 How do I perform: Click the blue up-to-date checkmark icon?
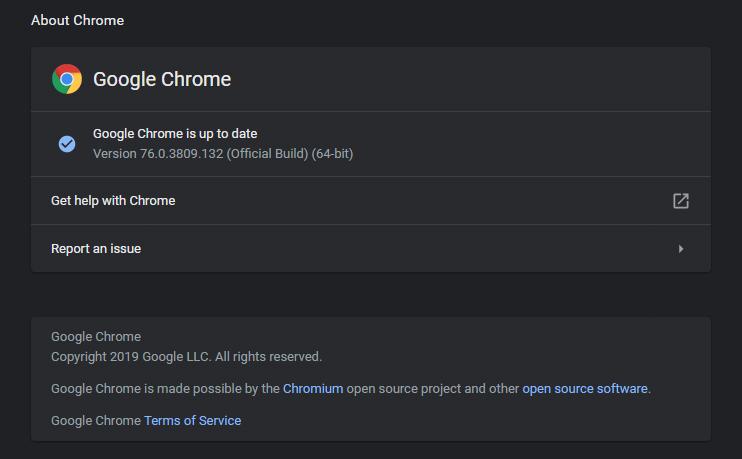pyautogui.click(x=67, y=144)
